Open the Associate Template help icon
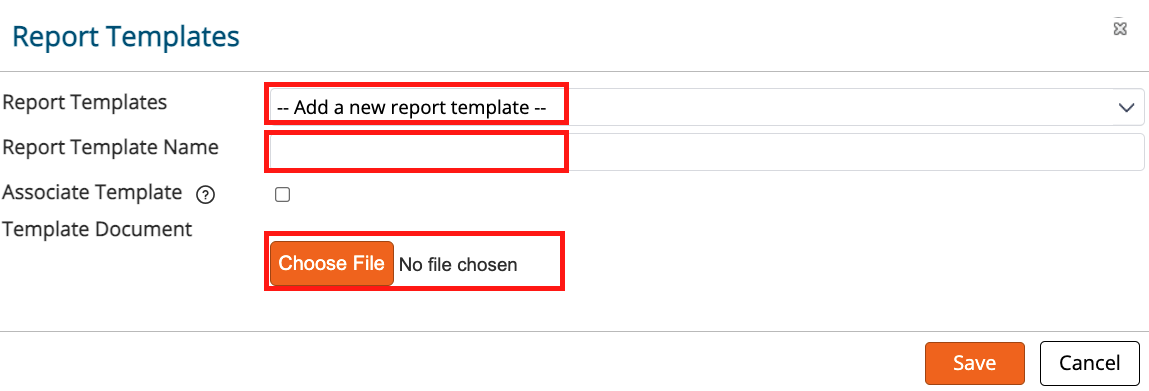This screenshot has width=1149, height=391. pos(206,195)
